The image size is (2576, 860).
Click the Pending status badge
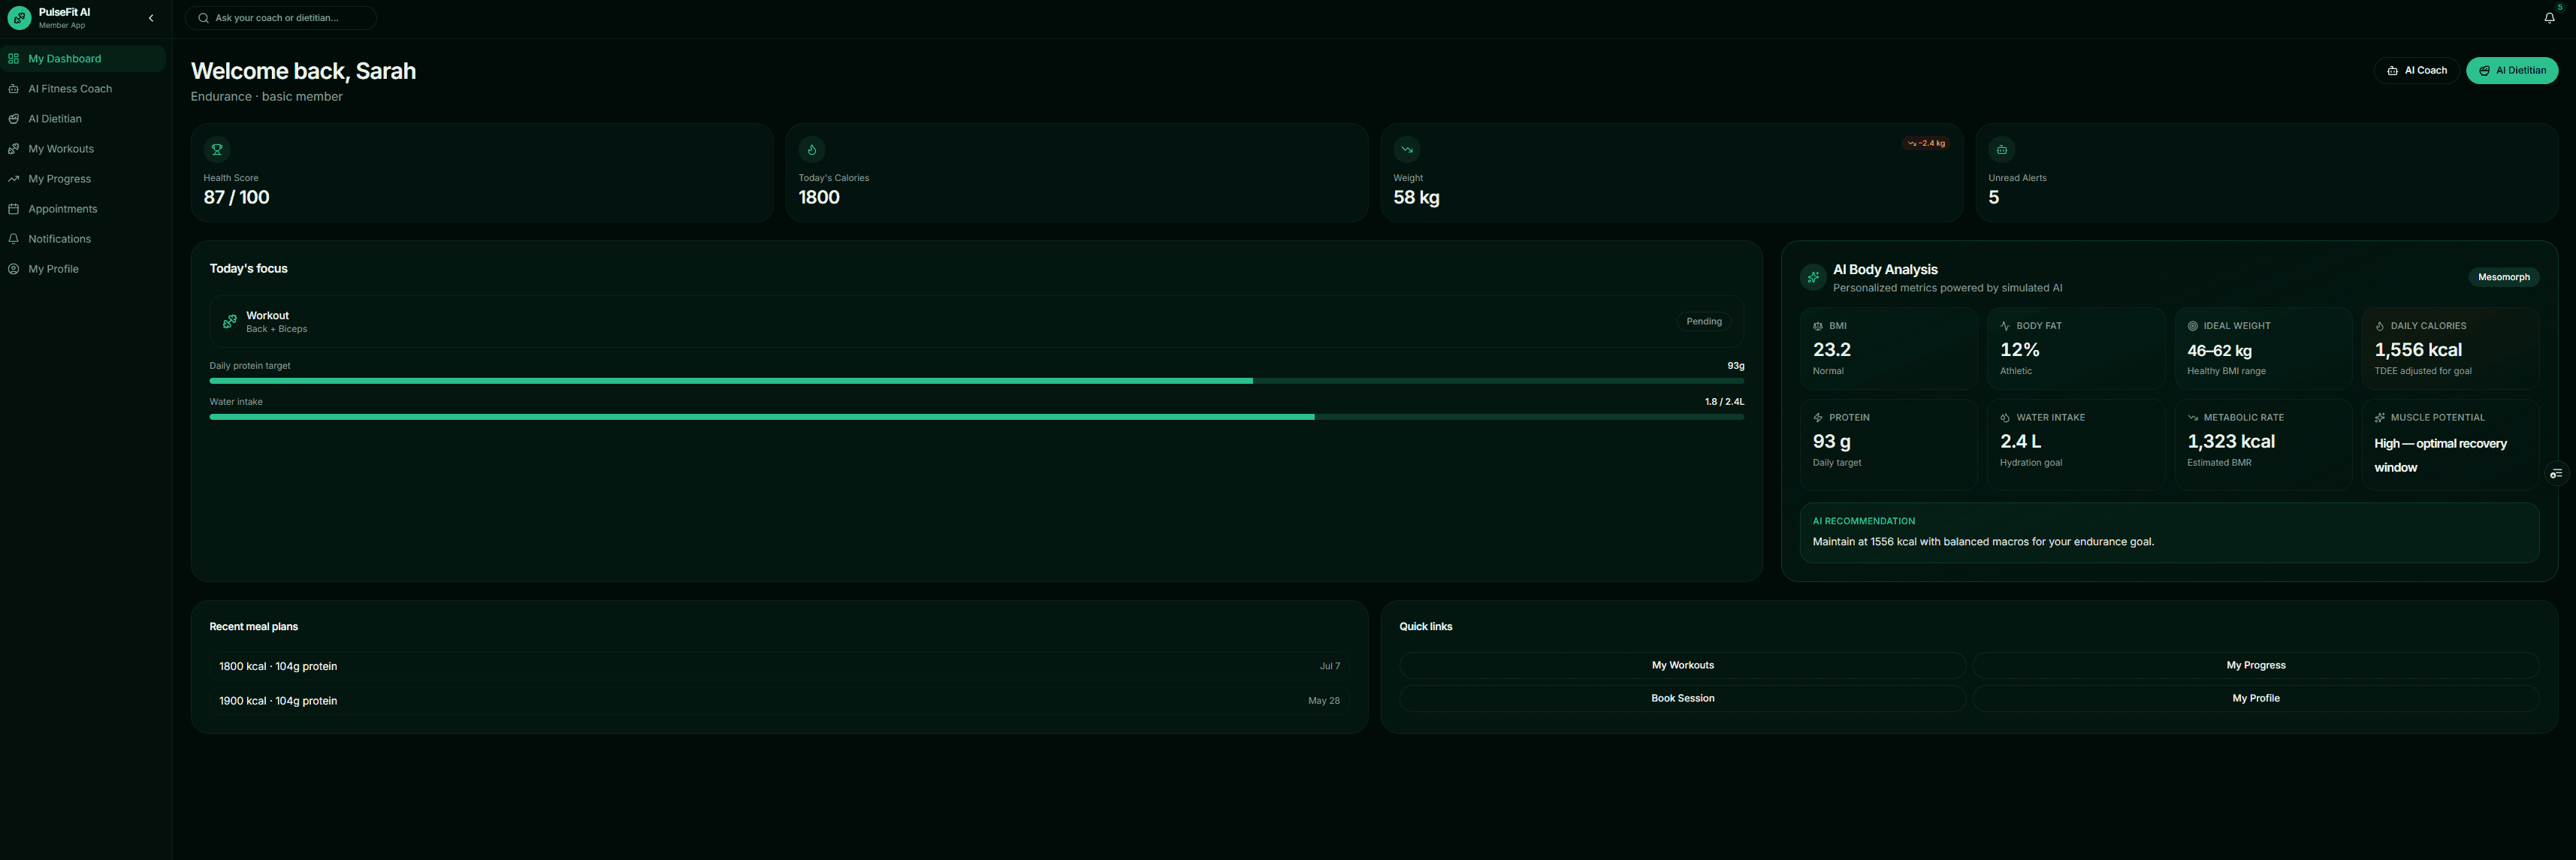coord(1704,322)
